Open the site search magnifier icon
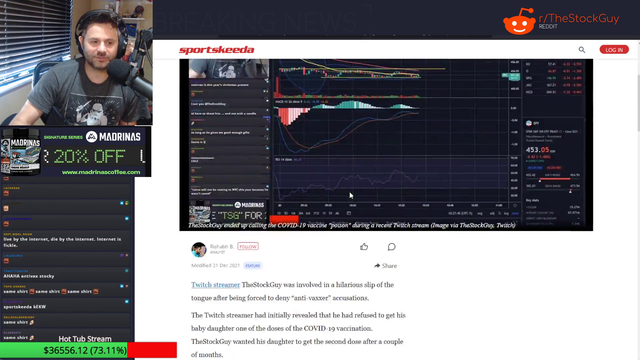The image size is (640, 360). [x=582, y=50]
